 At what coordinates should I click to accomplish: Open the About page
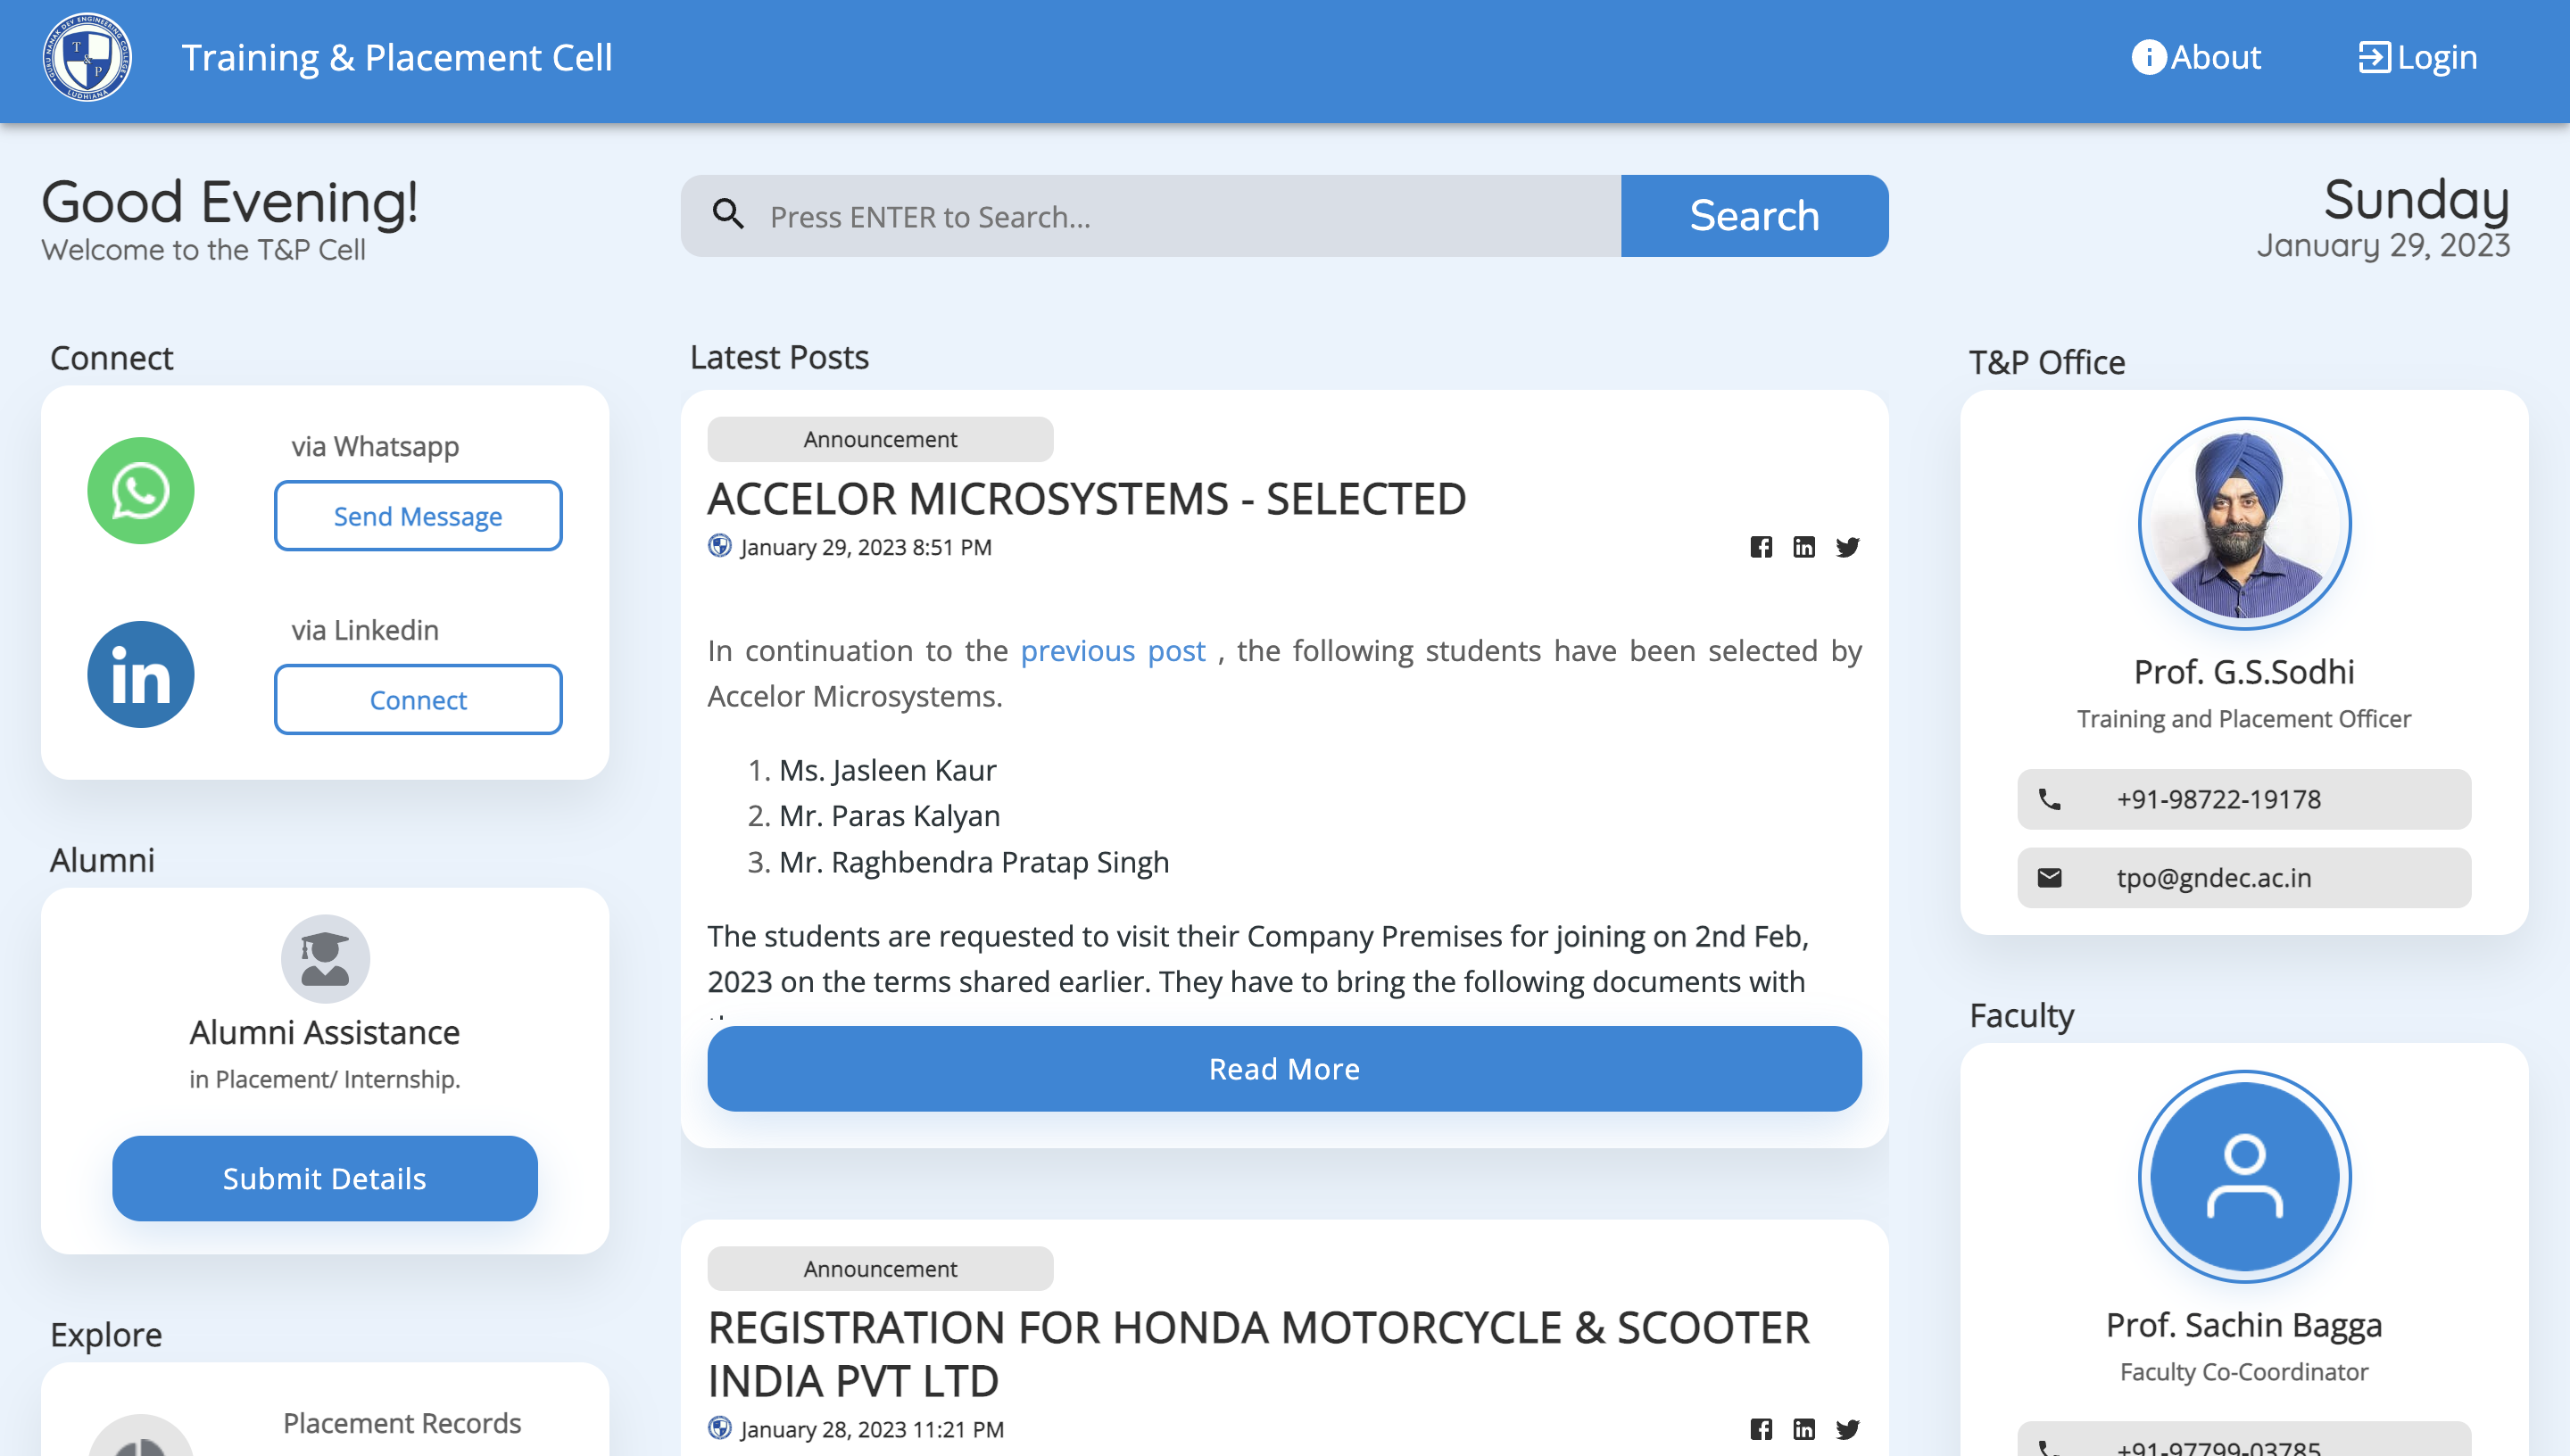click(x=2196, y=57)
